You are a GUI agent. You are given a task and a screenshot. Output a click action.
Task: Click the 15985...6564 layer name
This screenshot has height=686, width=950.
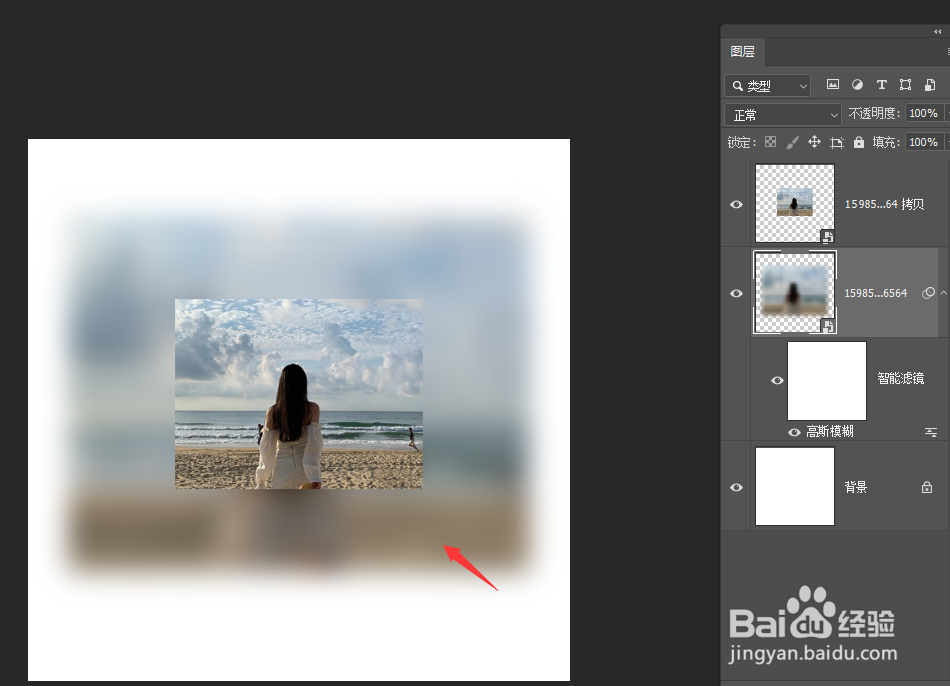pyautogui.click(x=875, y=293)
